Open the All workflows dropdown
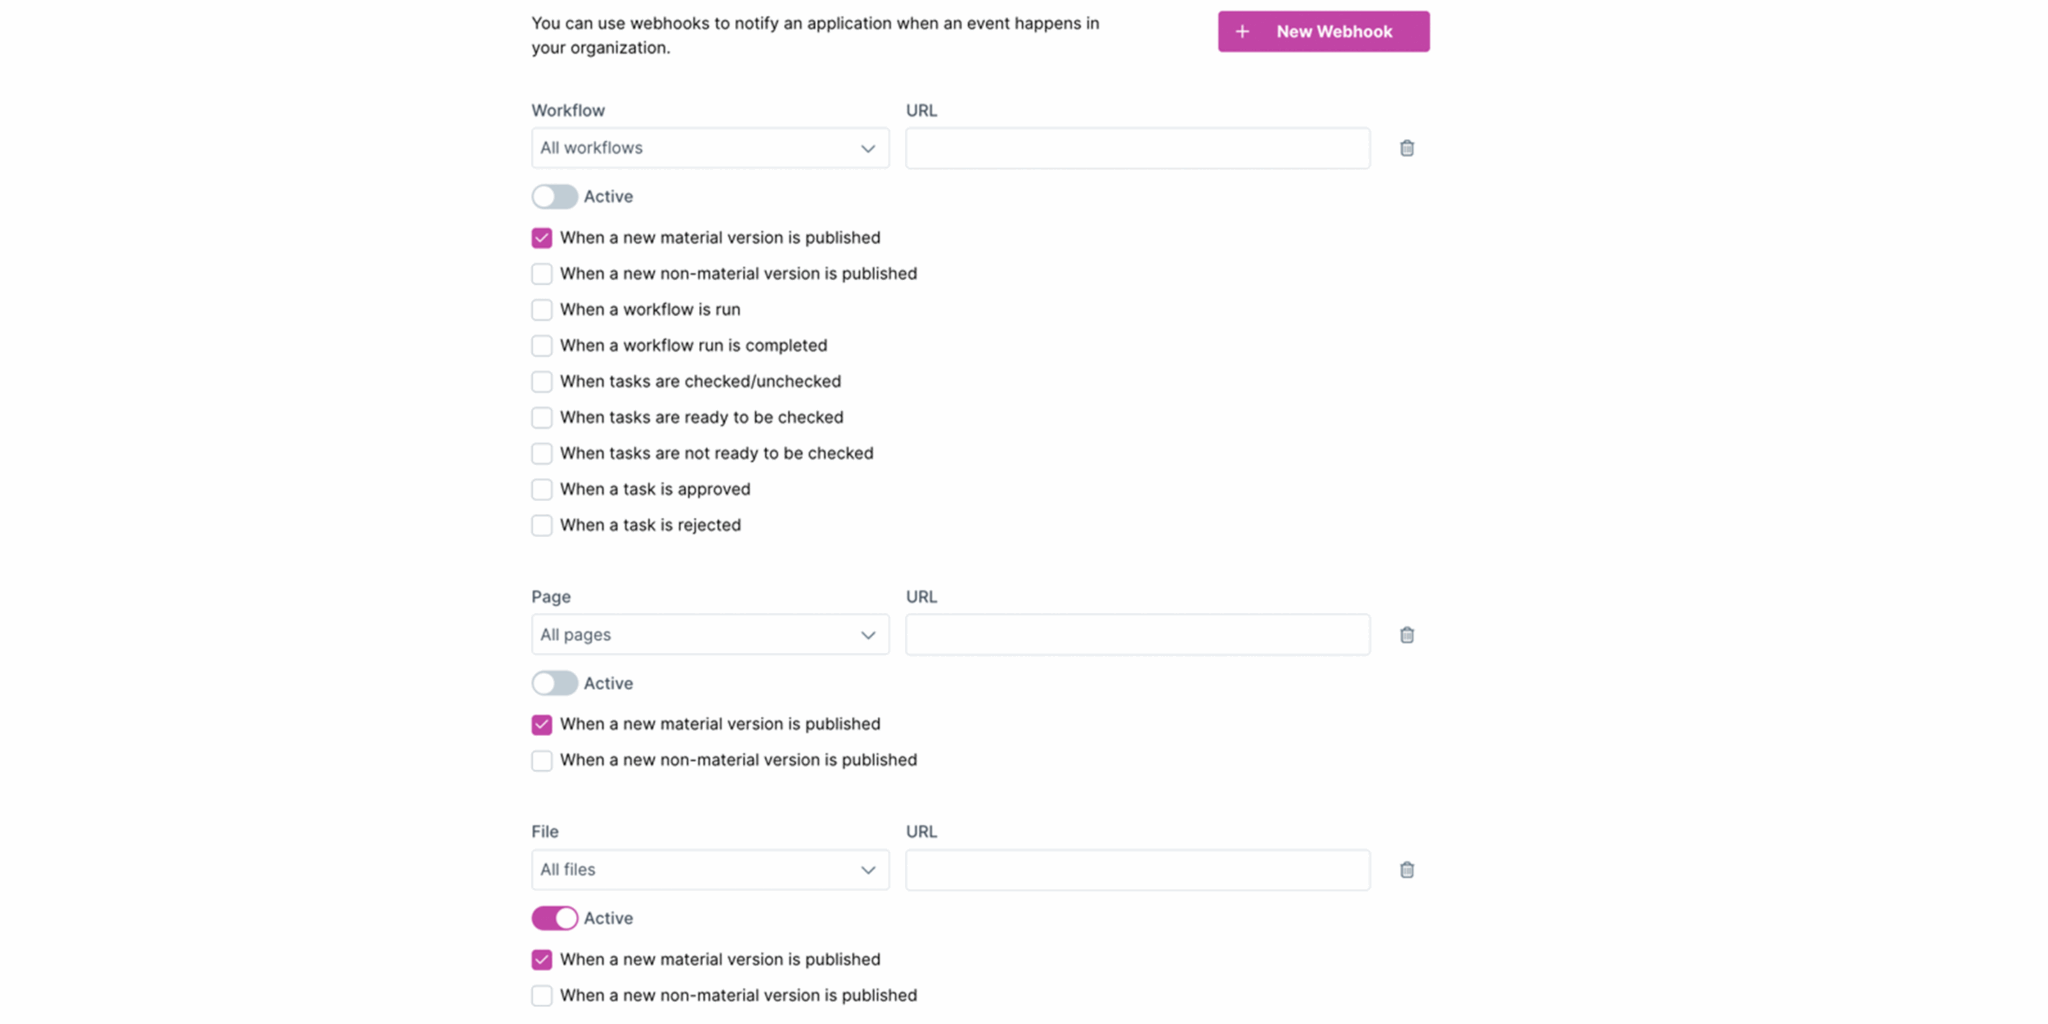Screen dimensions: 2048x1024 coord(710,148)
